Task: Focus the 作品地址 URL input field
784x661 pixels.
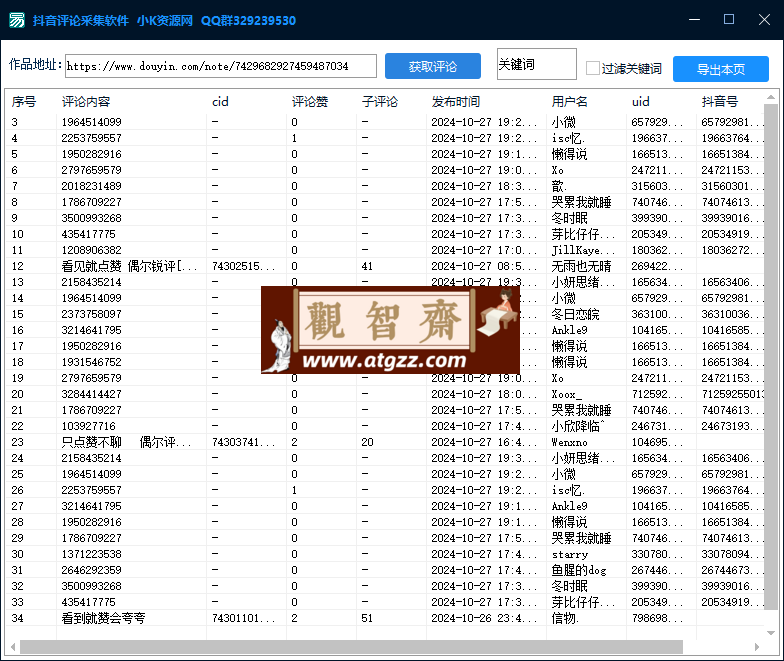Action: pyautogui.click(x=220, y=66)
